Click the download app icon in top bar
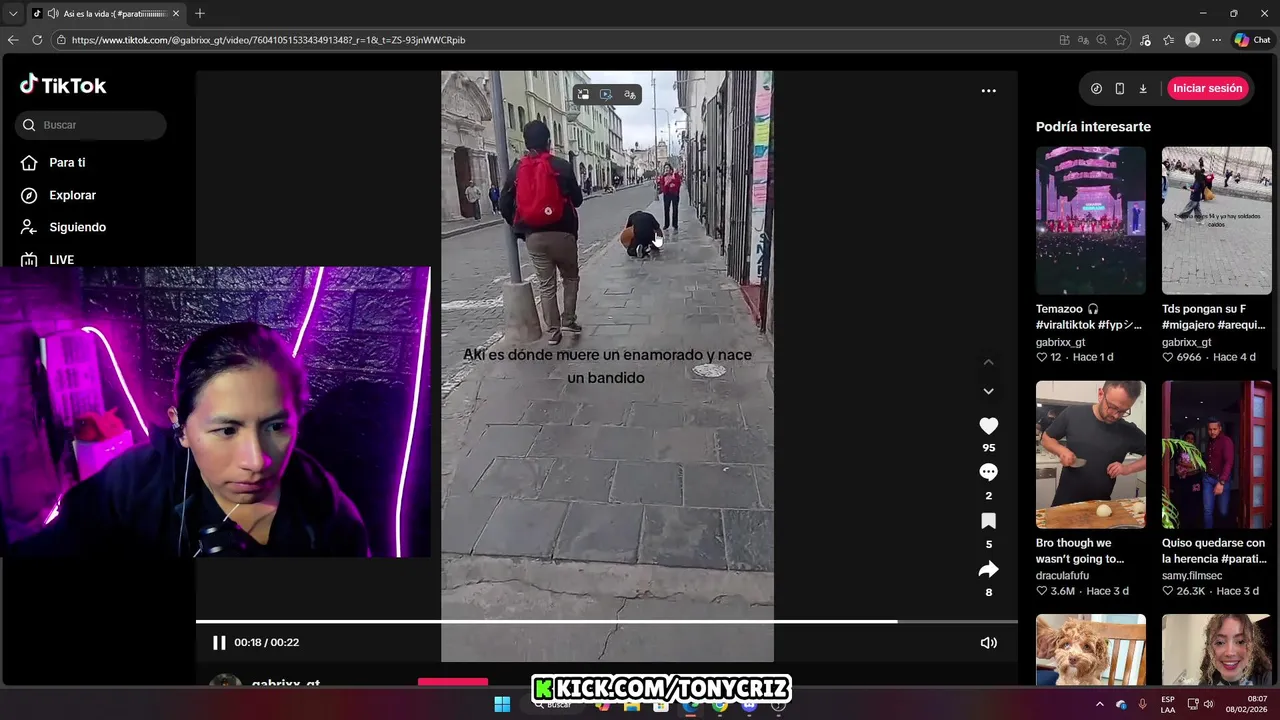 pos(1143,88)
